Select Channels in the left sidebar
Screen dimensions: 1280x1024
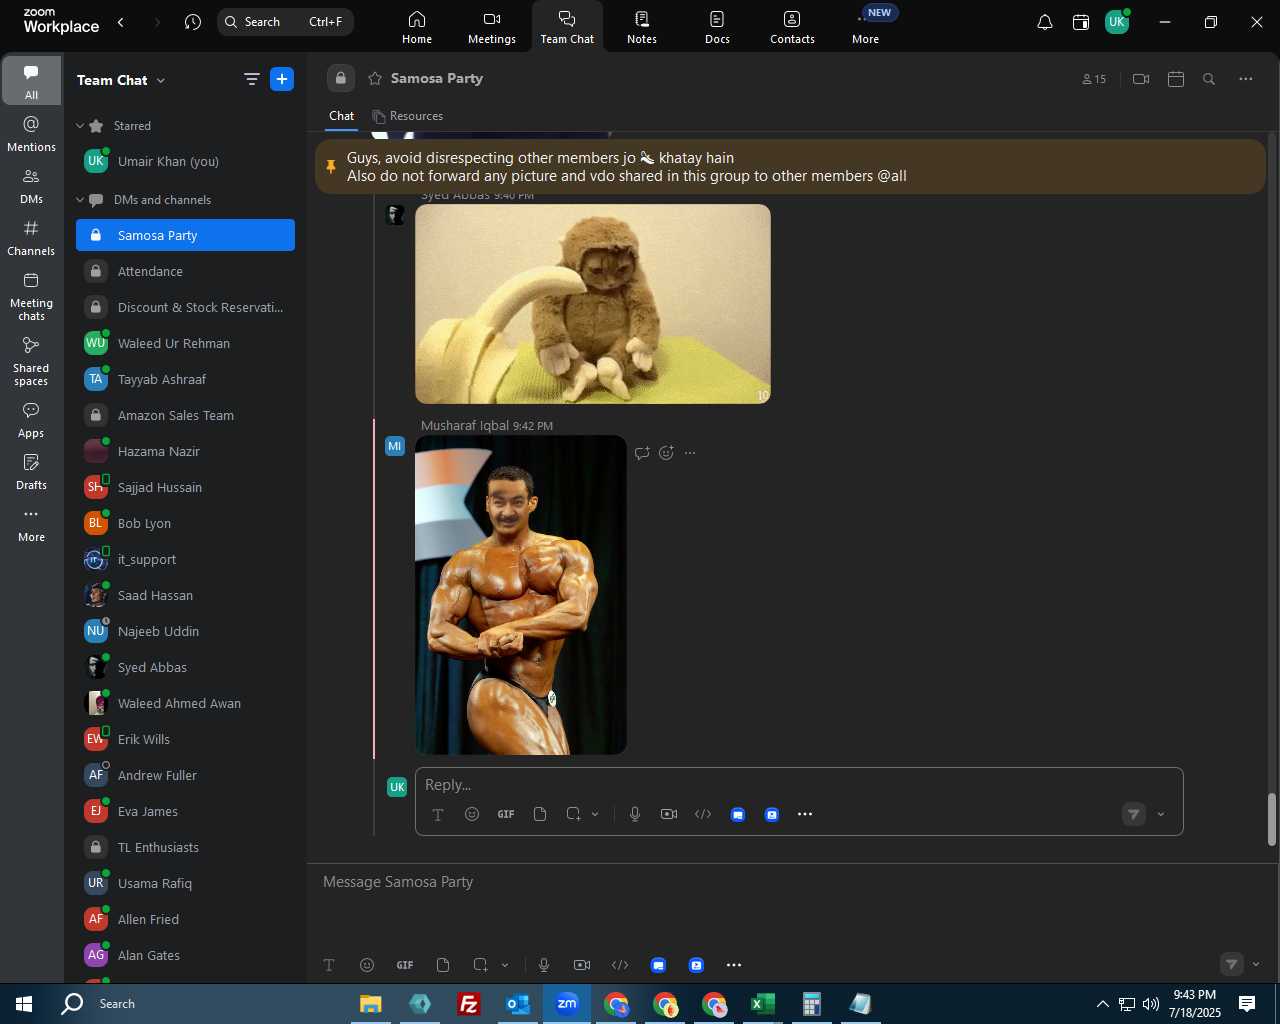click(x=32, y=237)
